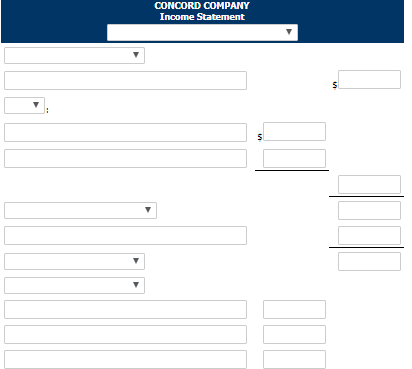Viewport: 412px width, 369px height.
Task: Click the first wide account name text field
Action: click(x=125, y=80)
